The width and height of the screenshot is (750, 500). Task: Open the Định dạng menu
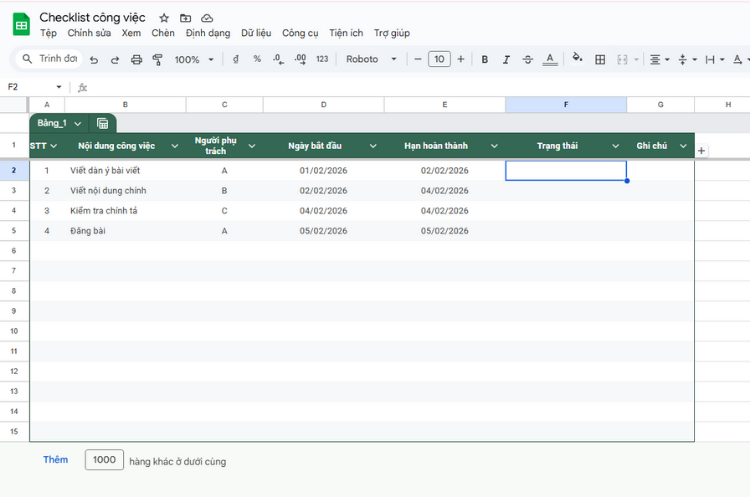click(208, 33)
